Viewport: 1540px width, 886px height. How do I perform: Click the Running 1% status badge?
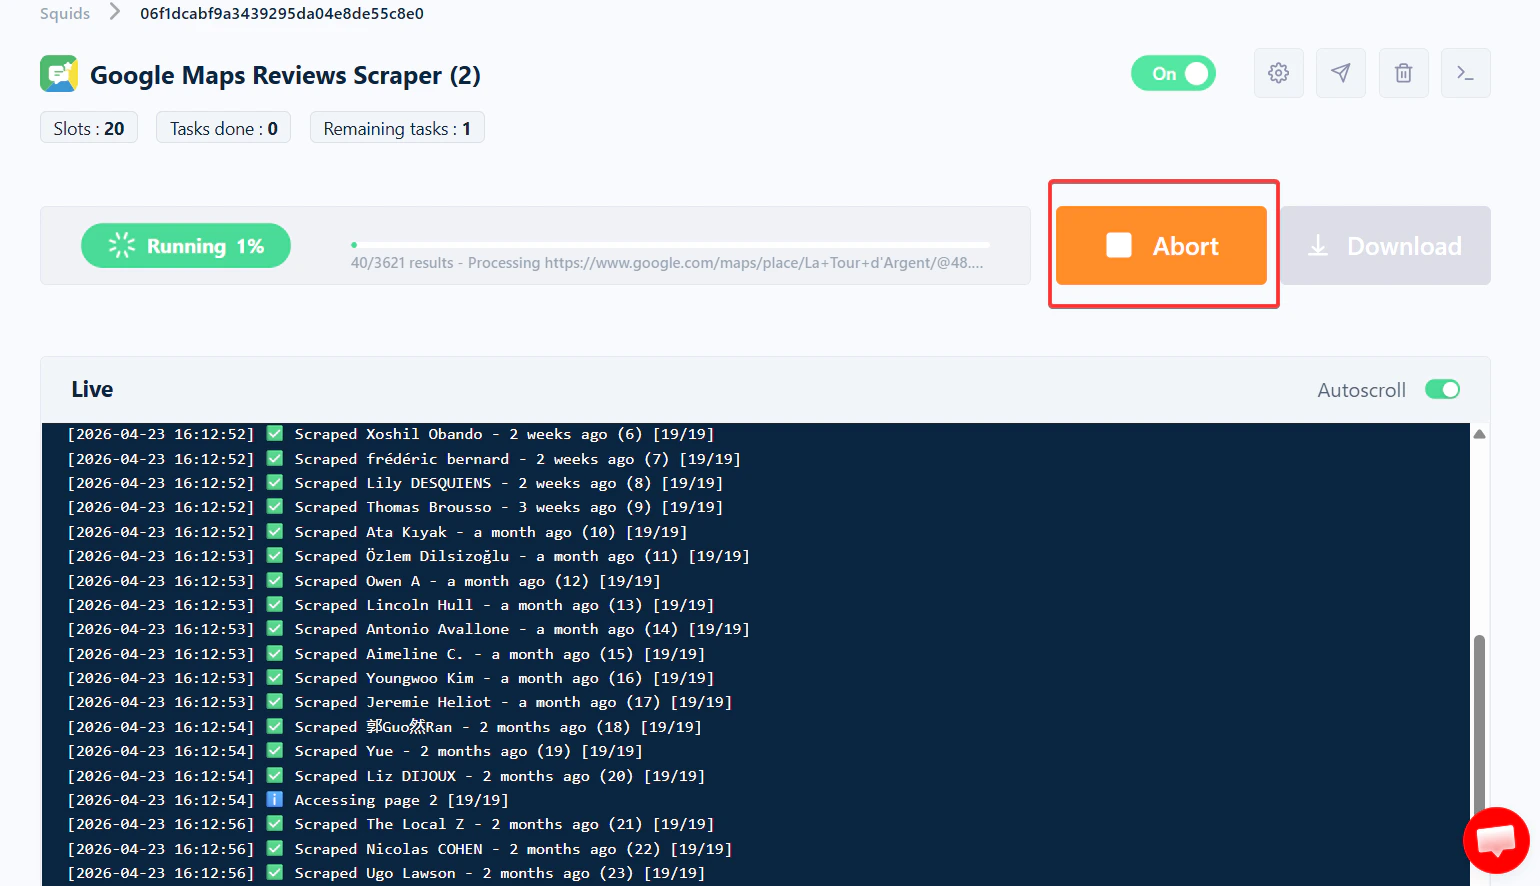tap(186, 246)
